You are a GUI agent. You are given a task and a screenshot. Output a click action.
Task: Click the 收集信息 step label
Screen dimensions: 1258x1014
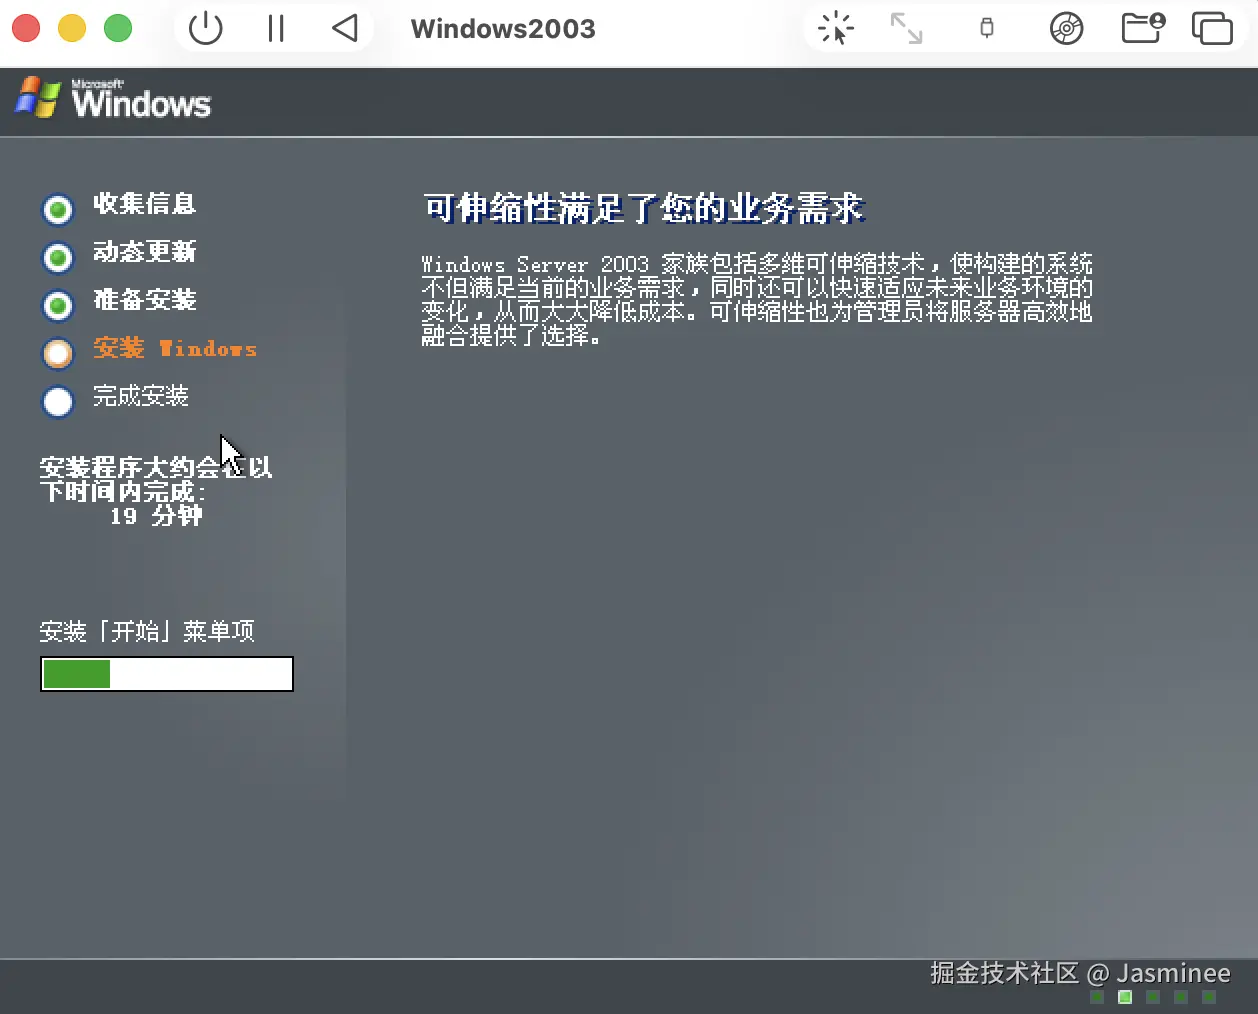[145, 203]
